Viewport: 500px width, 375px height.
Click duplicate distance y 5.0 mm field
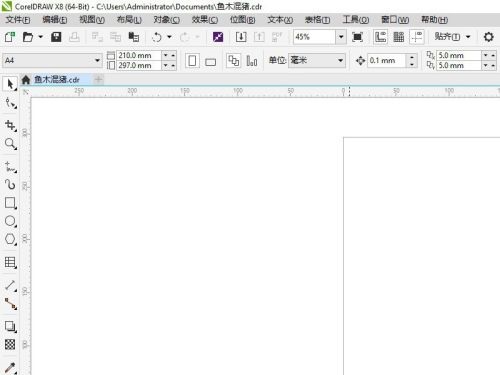[459, 65]
